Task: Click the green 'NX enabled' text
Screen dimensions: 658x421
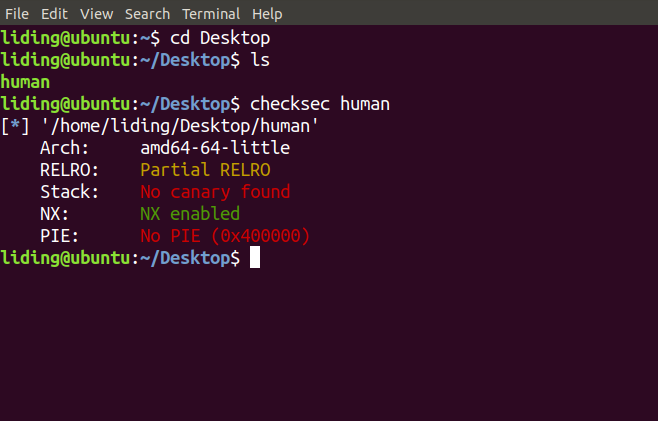Action: tap(190, 213)
